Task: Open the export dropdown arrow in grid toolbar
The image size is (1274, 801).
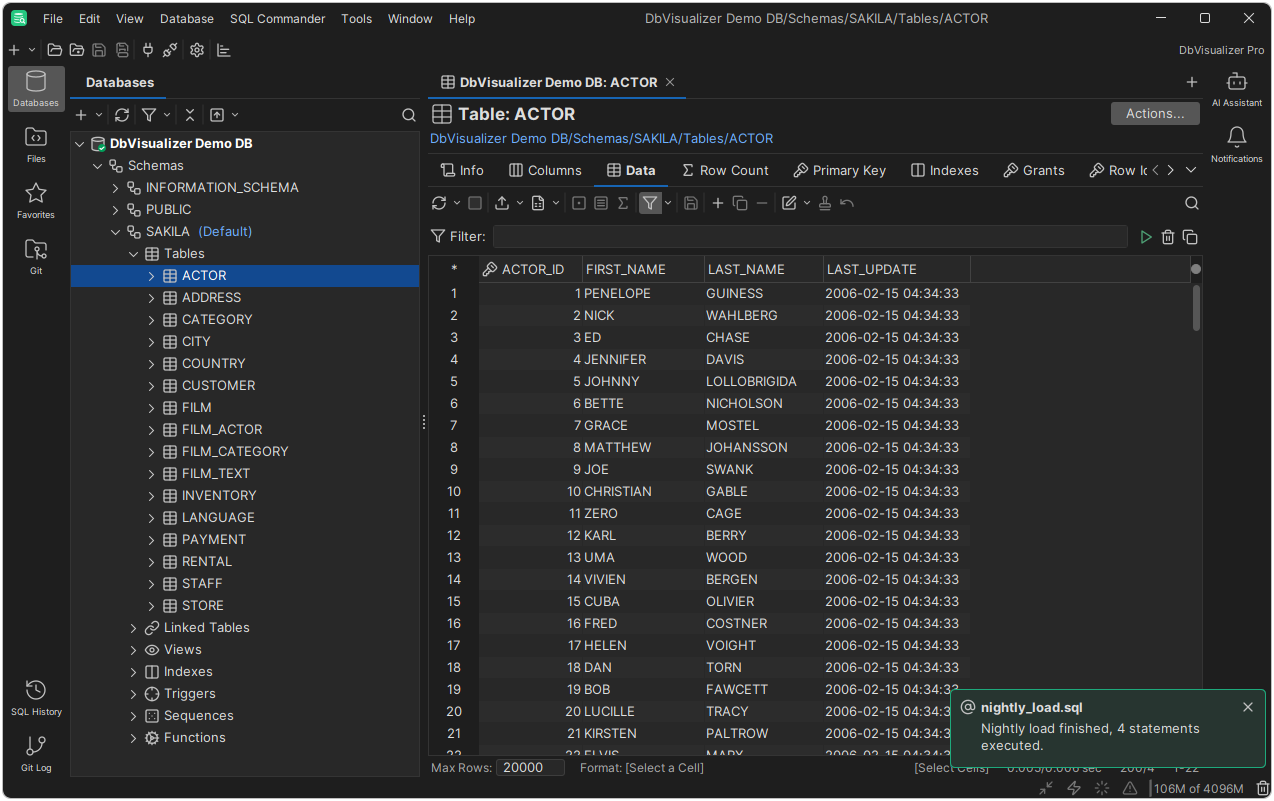Action: point(520,203)
